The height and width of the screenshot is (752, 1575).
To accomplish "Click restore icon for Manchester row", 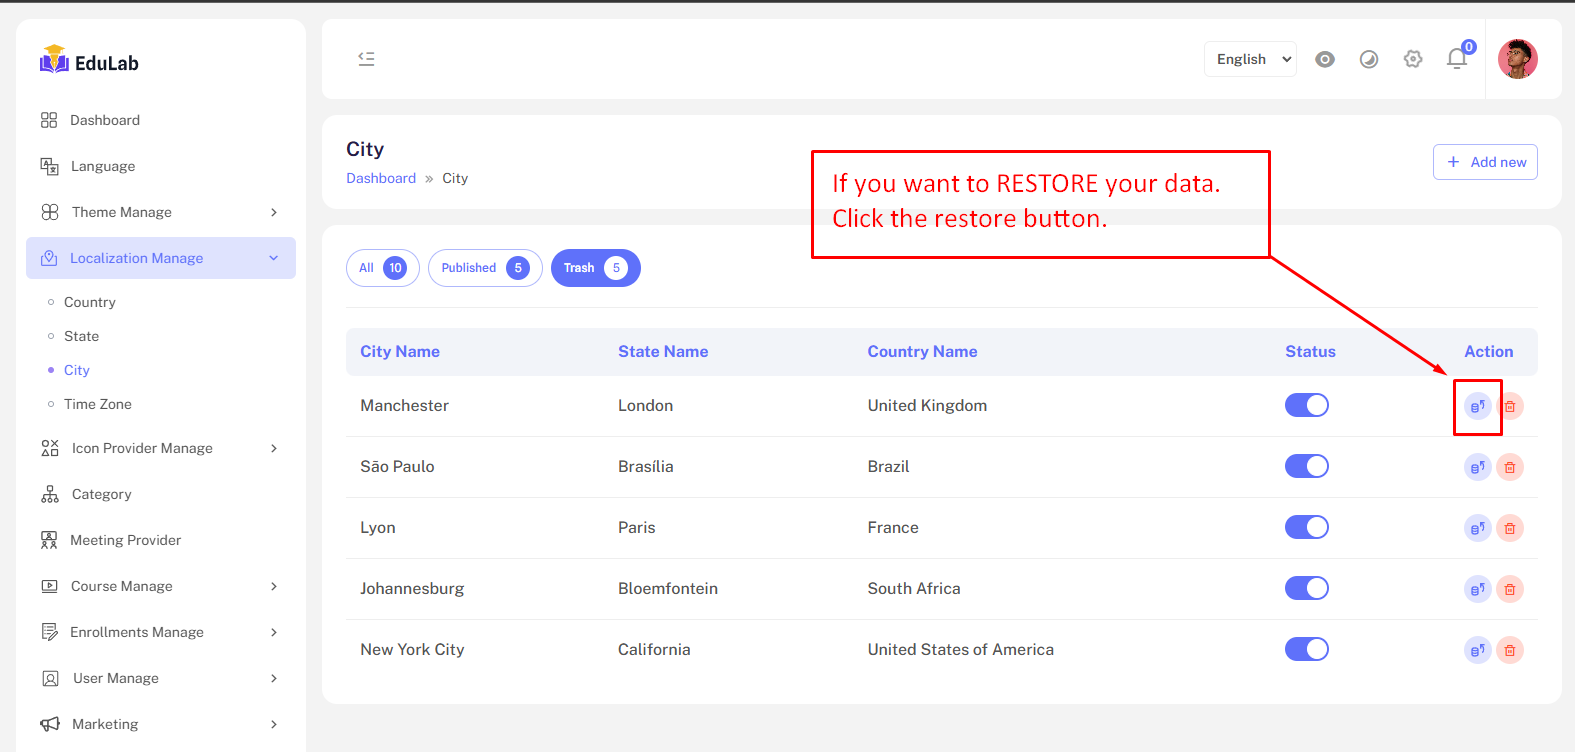I will coord(1477,406).
